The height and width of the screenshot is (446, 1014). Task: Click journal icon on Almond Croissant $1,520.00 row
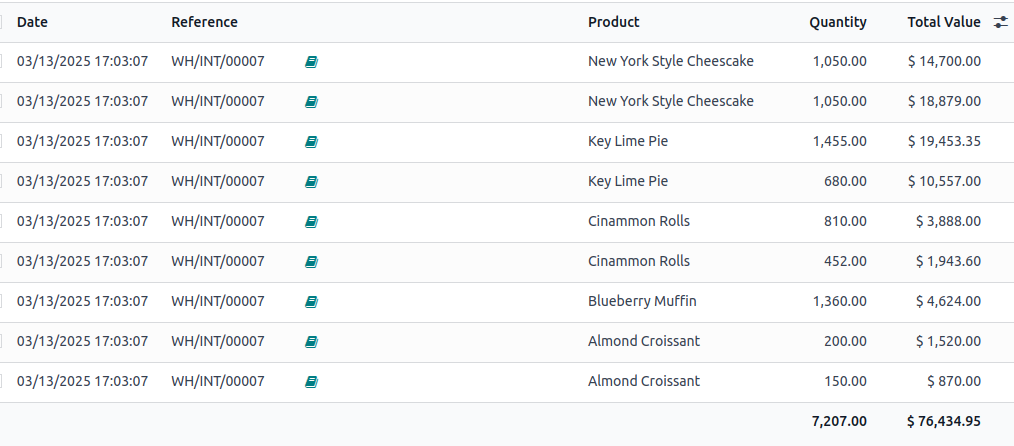[311, 342]
